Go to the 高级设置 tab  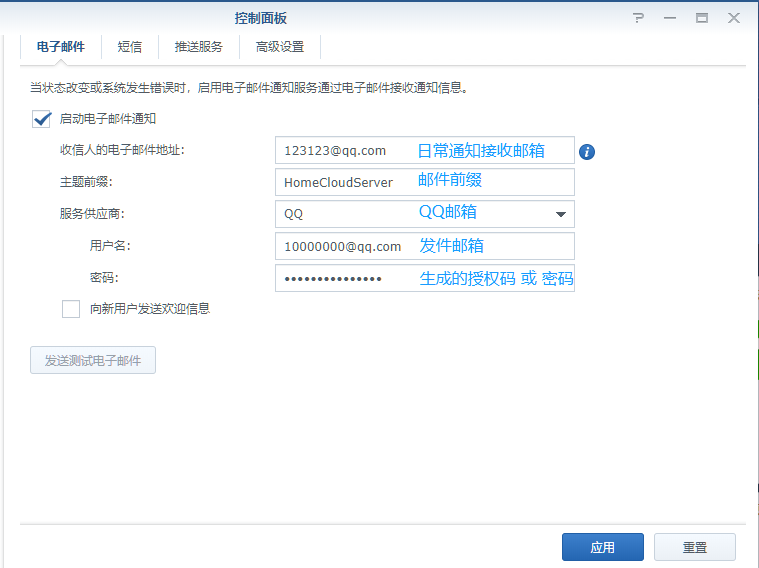(279, 47)
